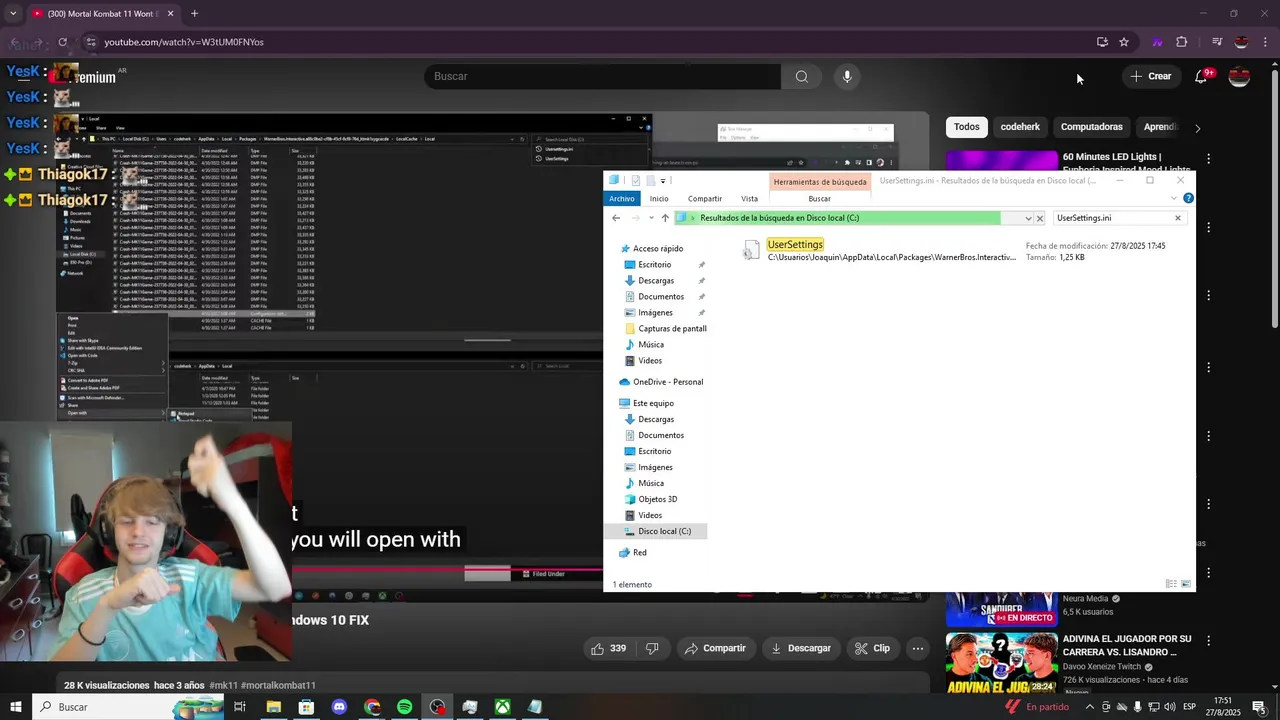Click the #mk11 hashtag link
The width and height of the screenshot is (1280, 720).
pyautogui.click(x=223, y=686)
